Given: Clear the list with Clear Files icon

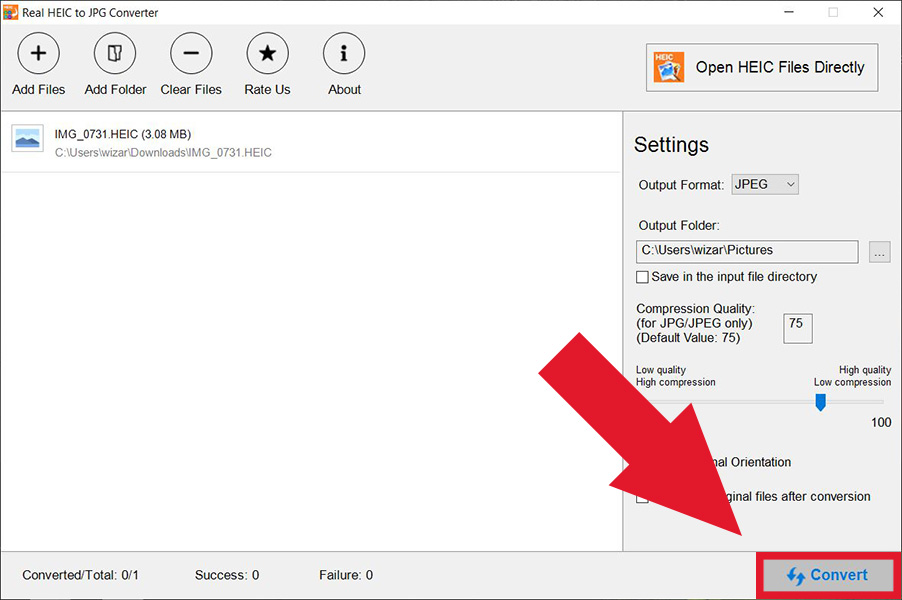Looking at the screenshot, I should [191, 54].
